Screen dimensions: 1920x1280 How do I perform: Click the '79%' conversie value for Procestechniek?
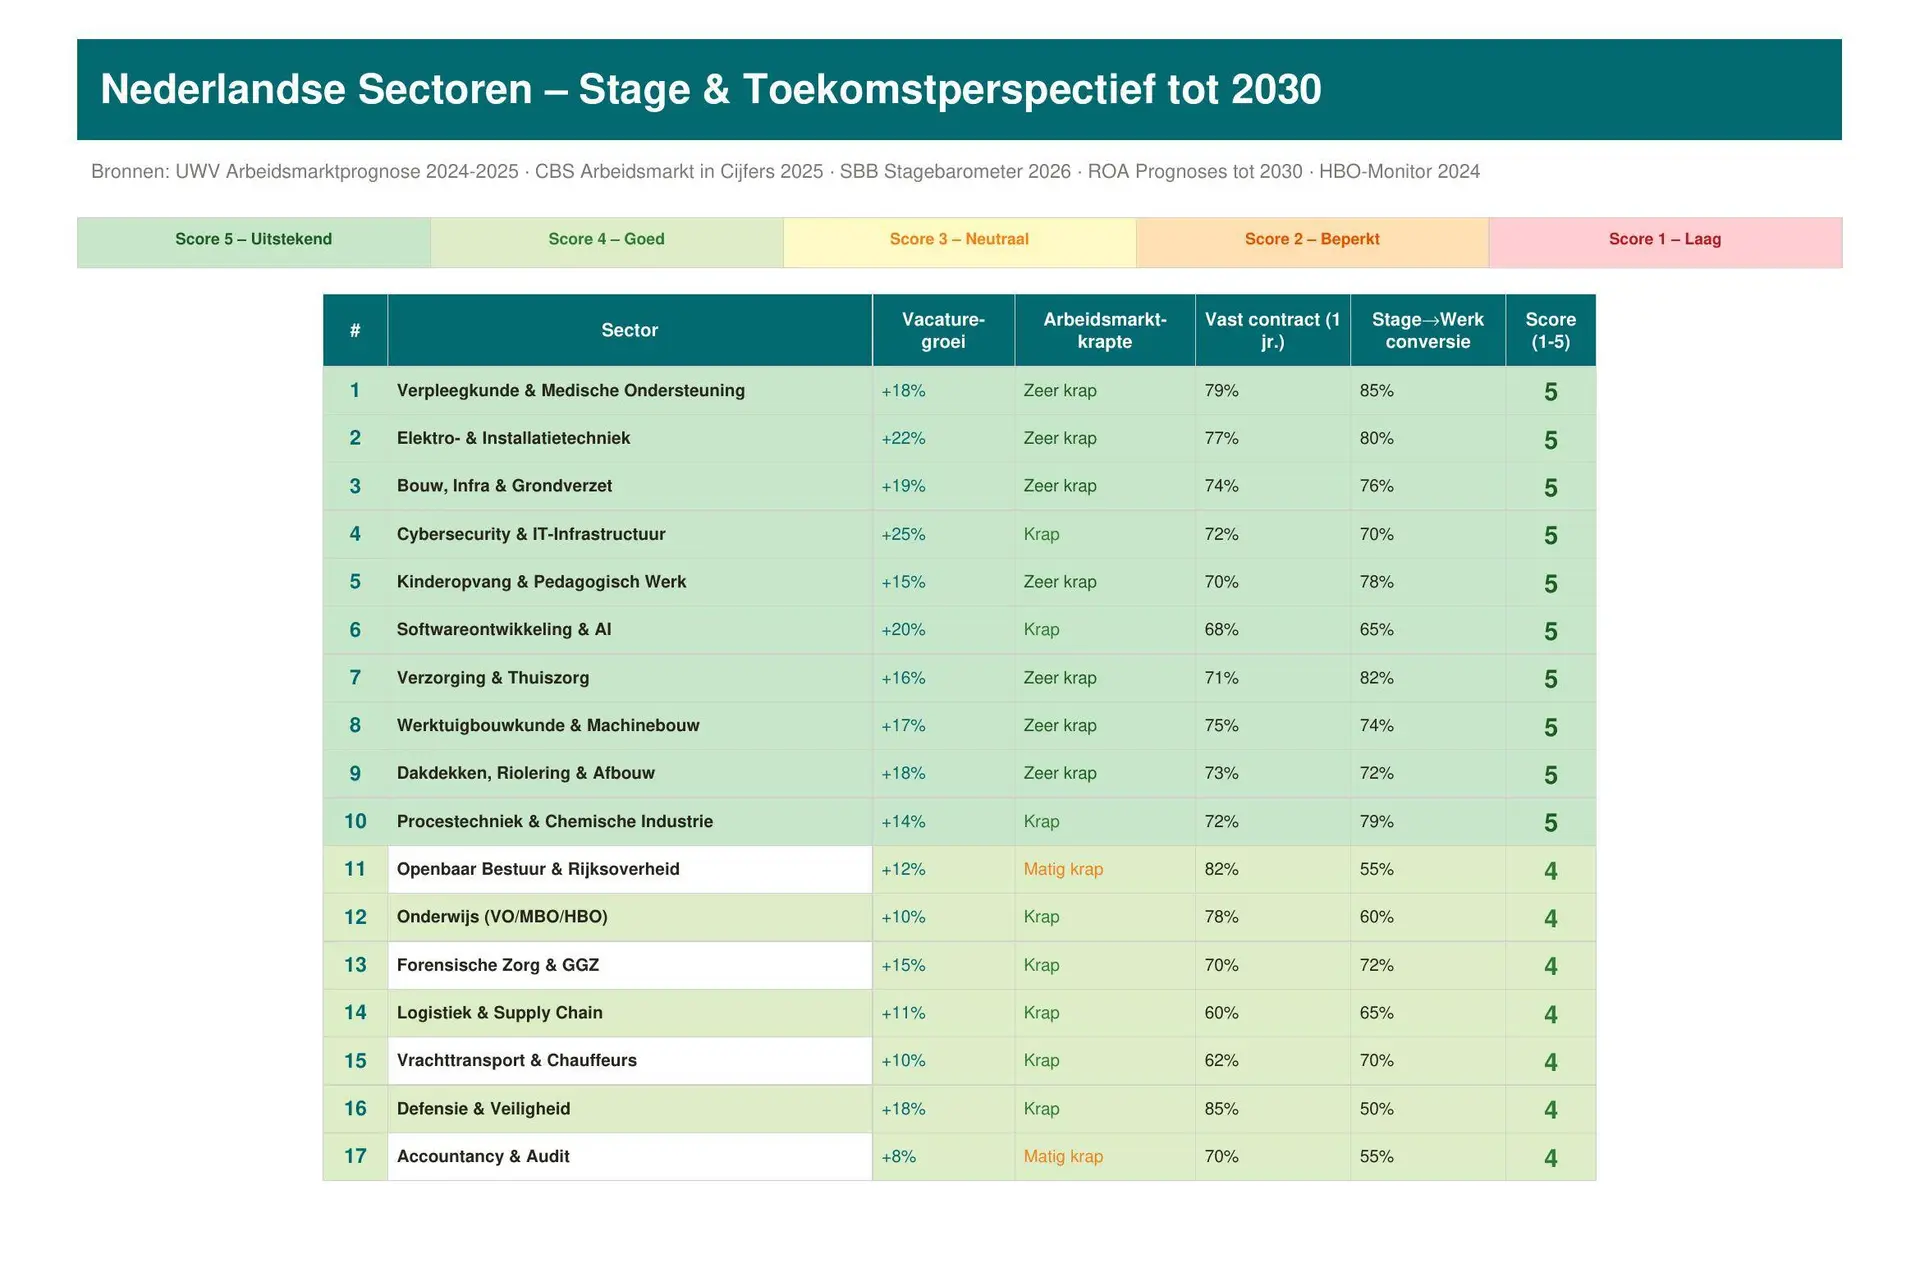pos(1376,821)
